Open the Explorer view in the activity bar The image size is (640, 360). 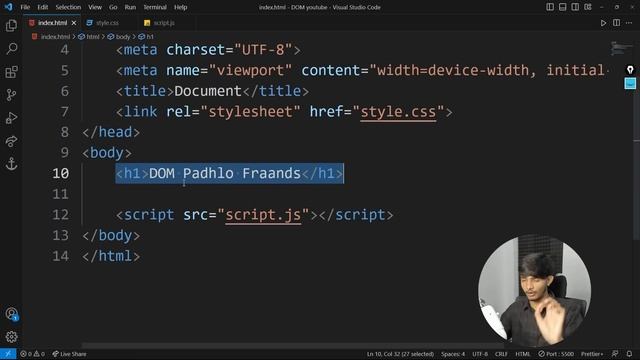pyautogui.click(x=11, y=26)
